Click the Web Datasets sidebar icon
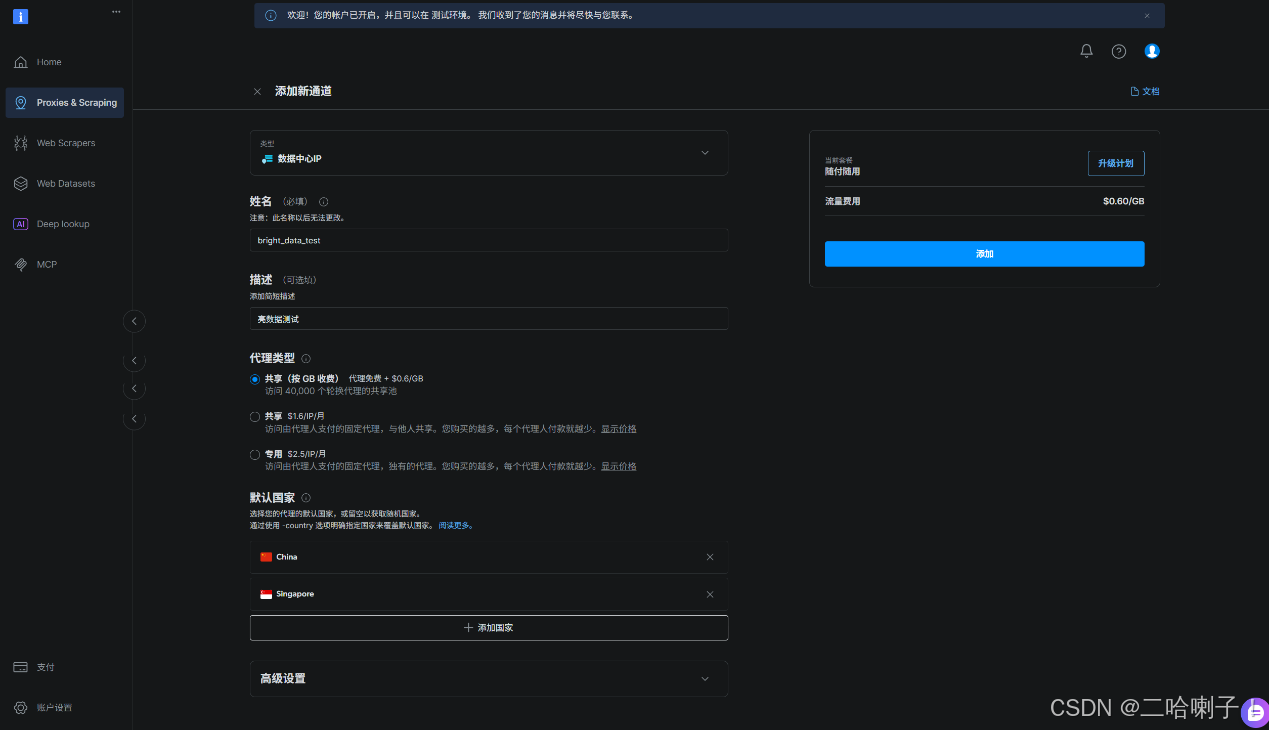1269x730 pixels. tap(20, 184)
